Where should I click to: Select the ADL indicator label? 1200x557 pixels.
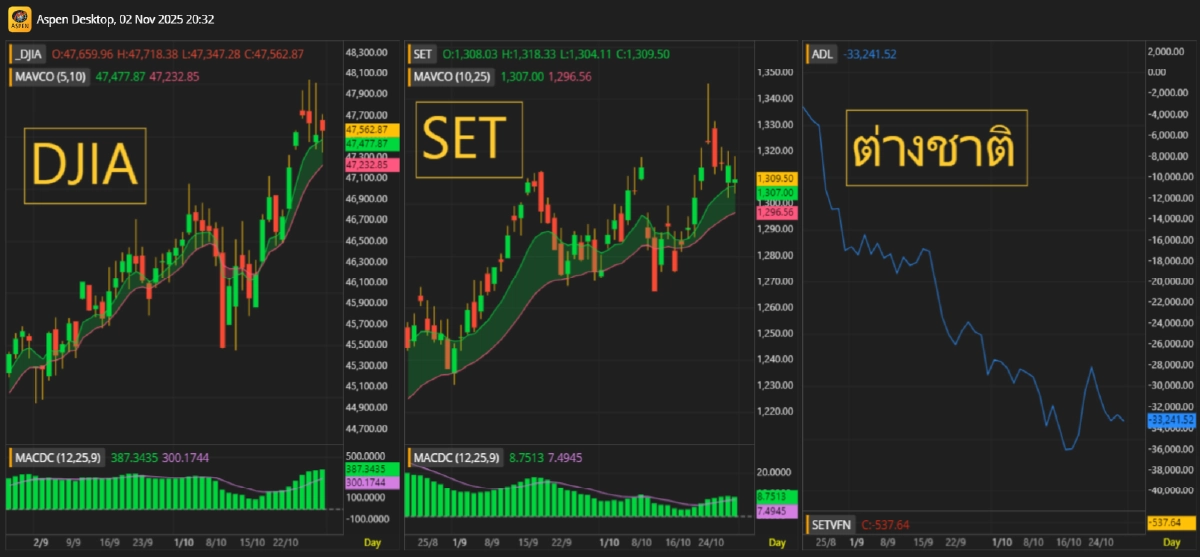click(x=822, y=54)
